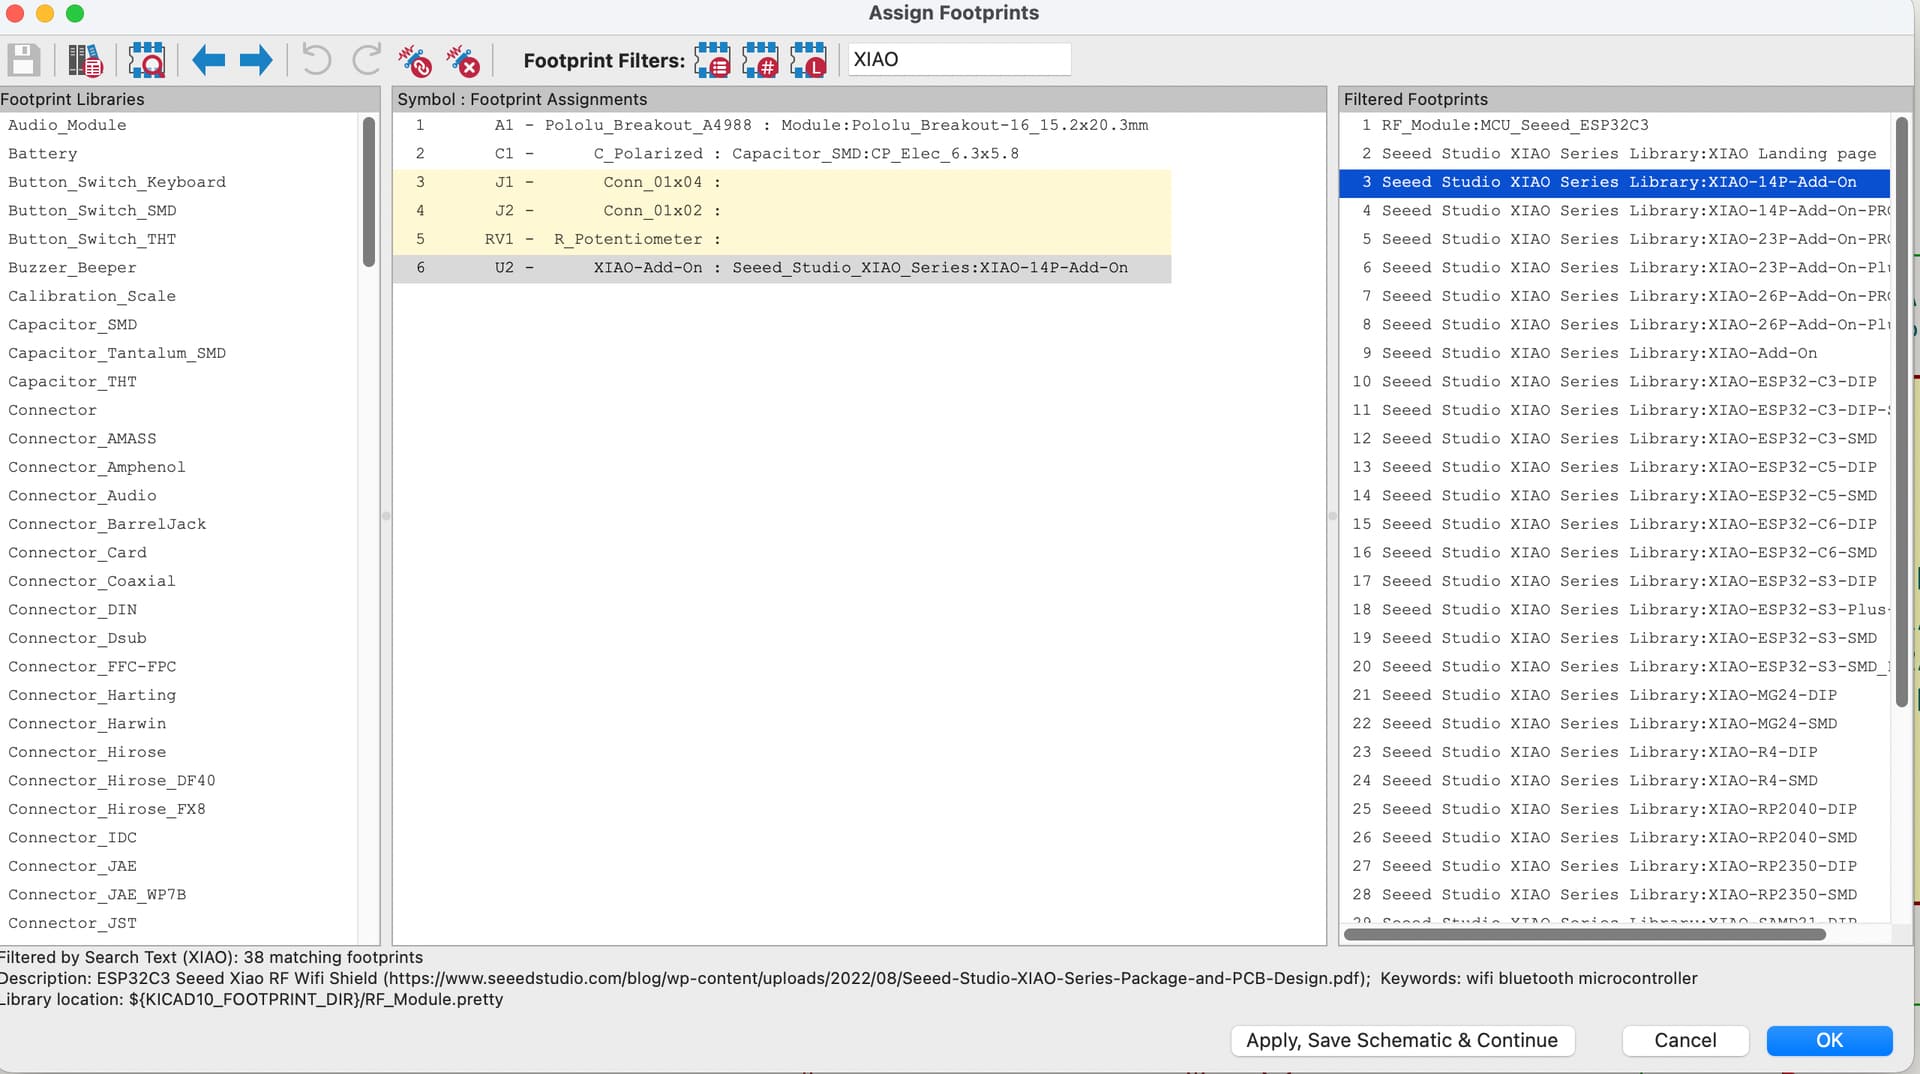Toggle filter by symbol footprint filters
The height and width of the screenshot is (1074, 1920).
tap(712, 60)
